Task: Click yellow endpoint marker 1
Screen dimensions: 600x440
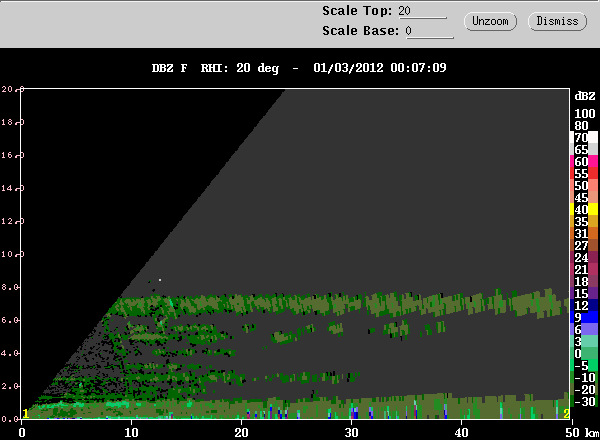Action: (26, 414)
